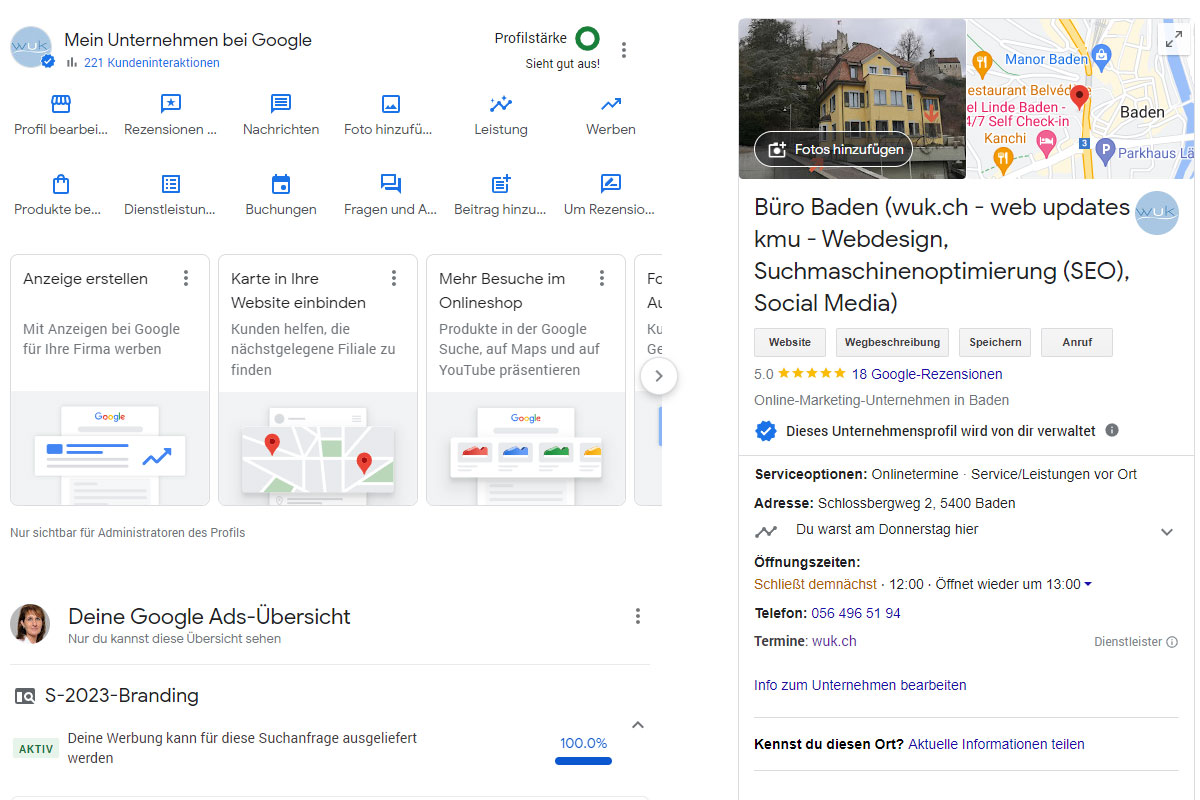This screenshot has width=1200, height=800.
Task: Click the Werben icon
Action: [610, 103]
